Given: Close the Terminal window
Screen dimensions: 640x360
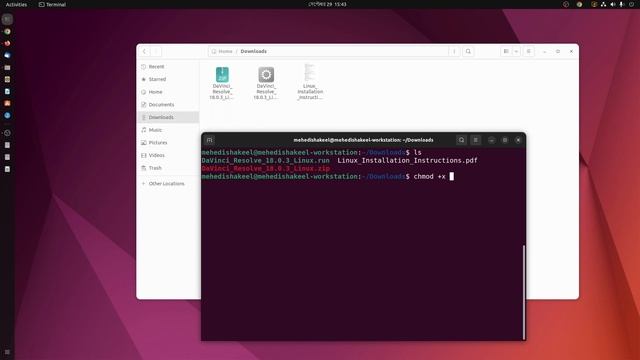Looking at the screenshot, I should tap(518, 140).
